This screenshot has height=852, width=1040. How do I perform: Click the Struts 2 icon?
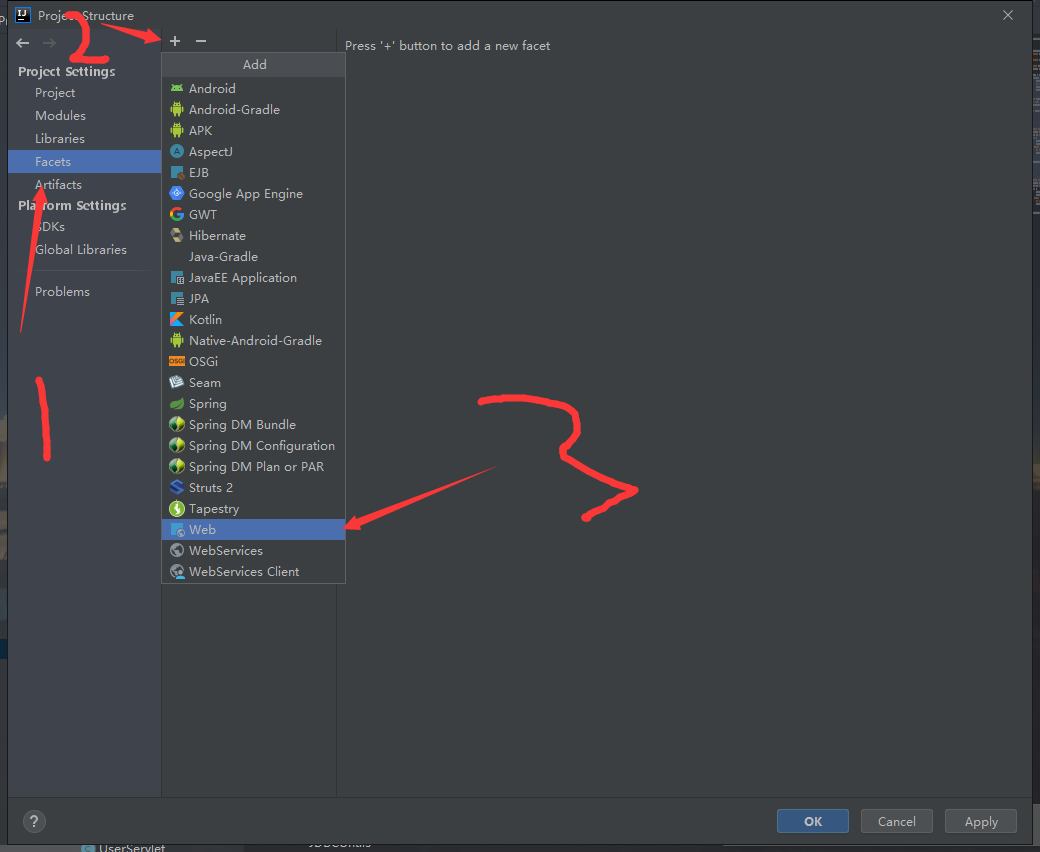click(176, 487)
